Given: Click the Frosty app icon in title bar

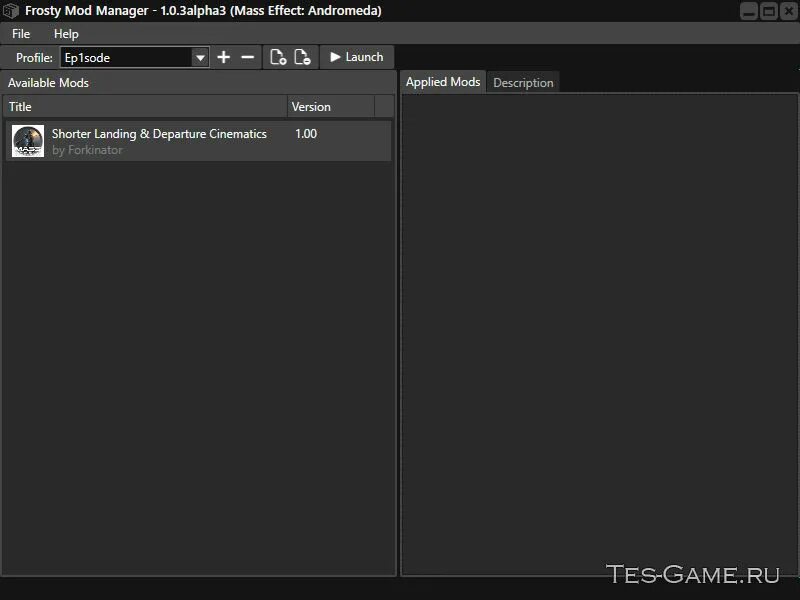Looking at the screenshot, I should pos(11,11).
